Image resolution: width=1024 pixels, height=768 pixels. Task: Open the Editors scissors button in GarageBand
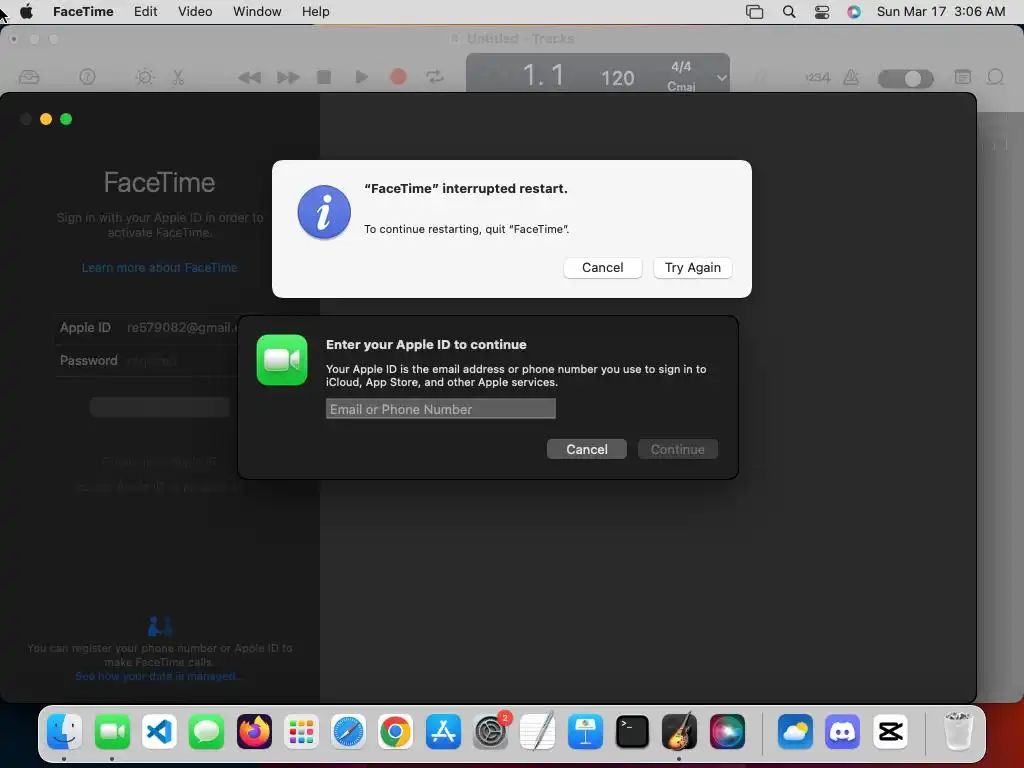[x=178, y=77]
